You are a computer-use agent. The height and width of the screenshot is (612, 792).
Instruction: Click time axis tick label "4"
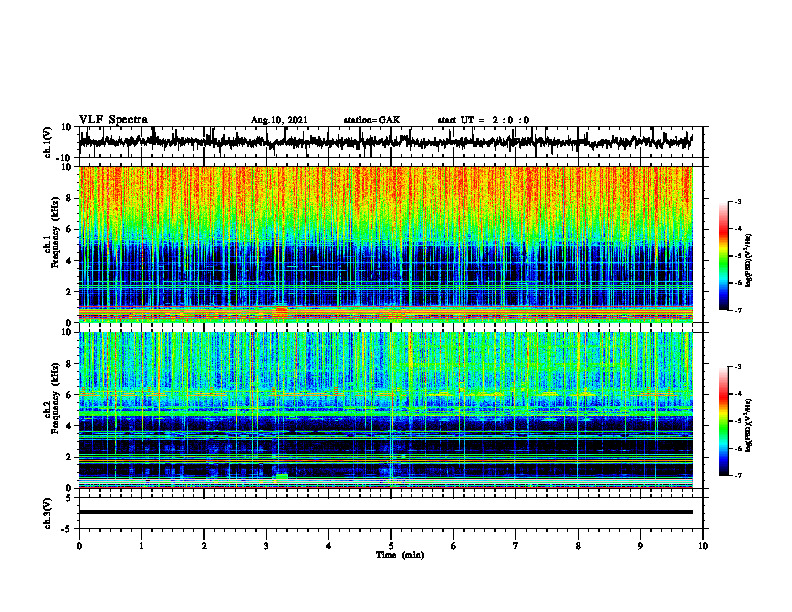point(328,546)
